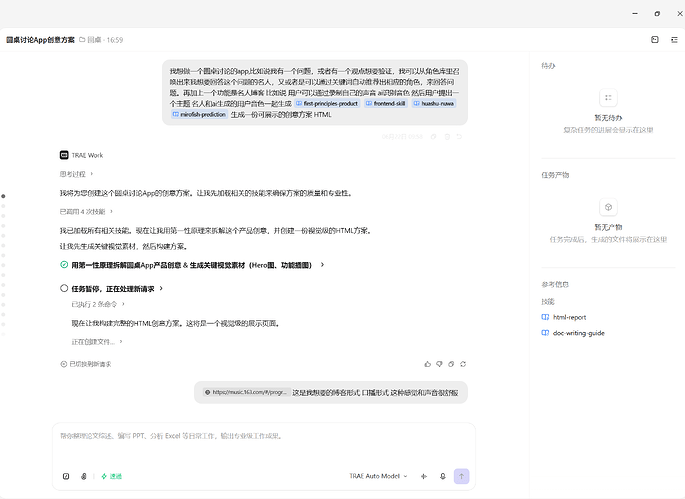Viewport: 685px width, 499px height.
Task: Regenerate the response with the refresh icon
Action: (463, 364)
